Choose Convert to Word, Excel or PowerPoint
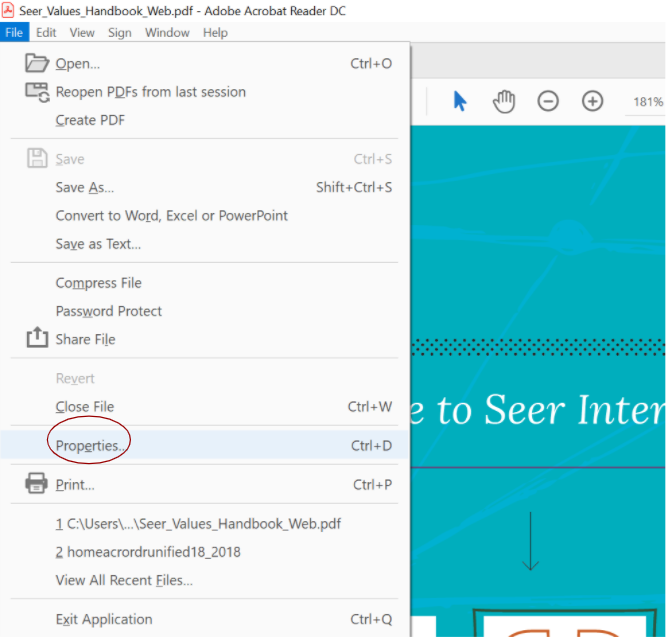This screenshot has height=637, width=670. coord(171,215)
